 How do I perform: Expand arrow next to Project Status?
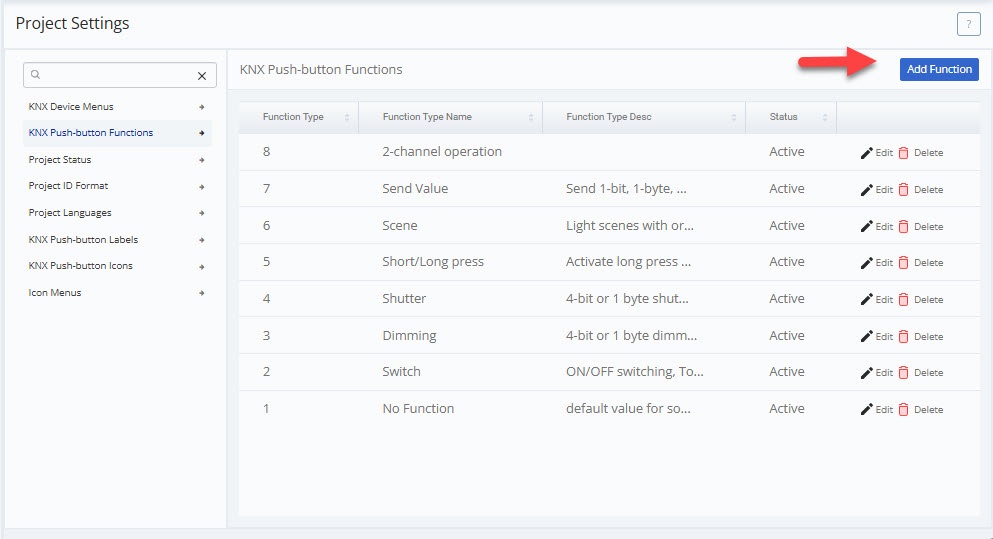coord(201,160)
